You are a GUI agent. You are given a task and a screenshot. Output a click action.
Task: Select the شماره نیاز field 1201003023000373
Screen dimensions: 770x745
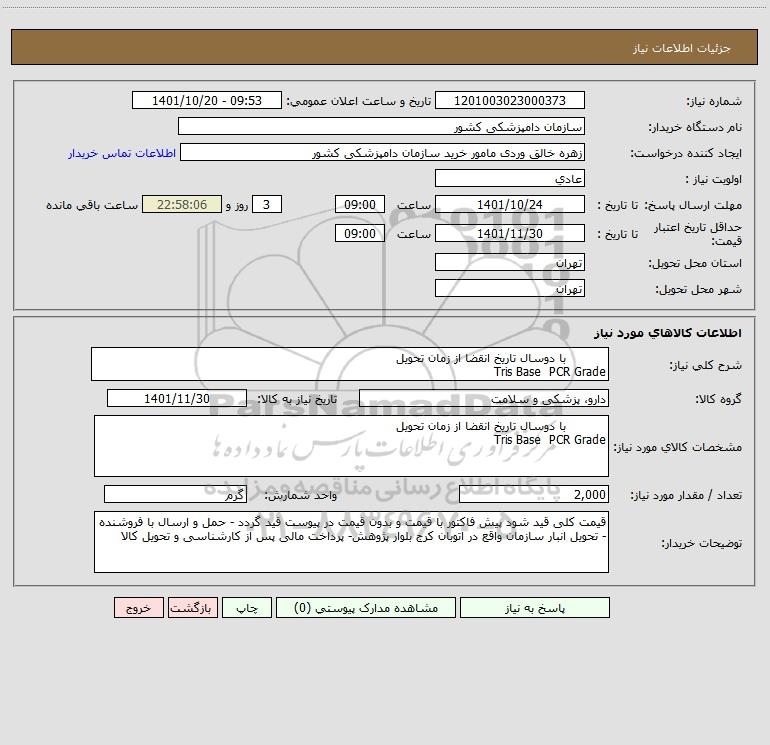(x=510, y=100)
